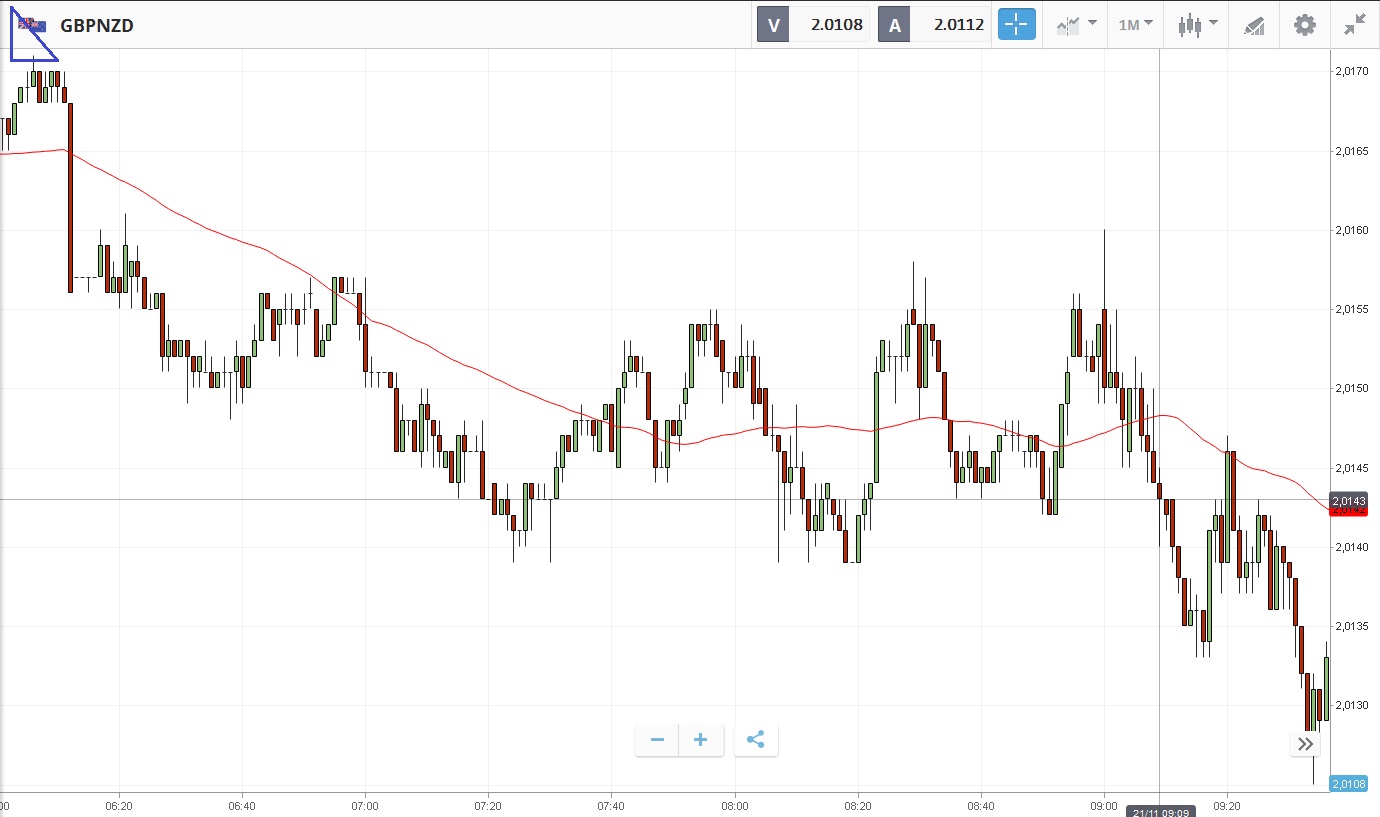Open the drawing tools pencil icon
The image size is (1380, 817).
click(x=1254, y=25)
